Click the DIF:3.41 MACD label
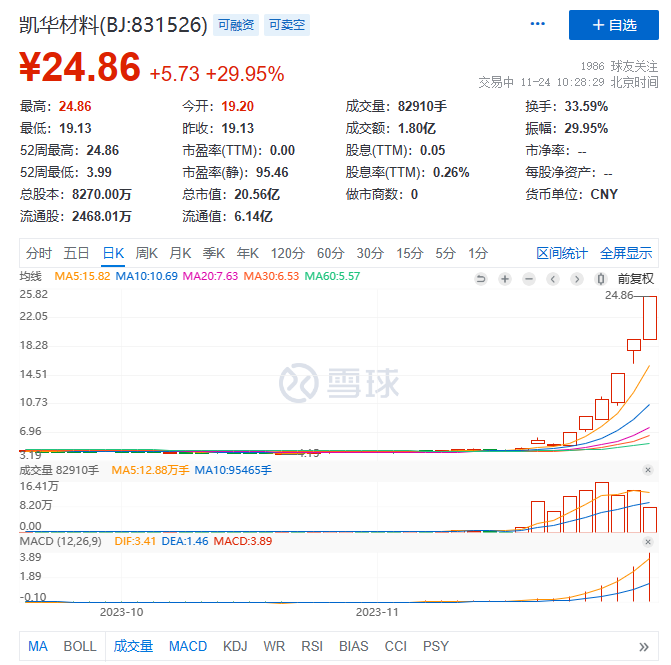This screenshot has height=665, width=671. coord(135,541)
